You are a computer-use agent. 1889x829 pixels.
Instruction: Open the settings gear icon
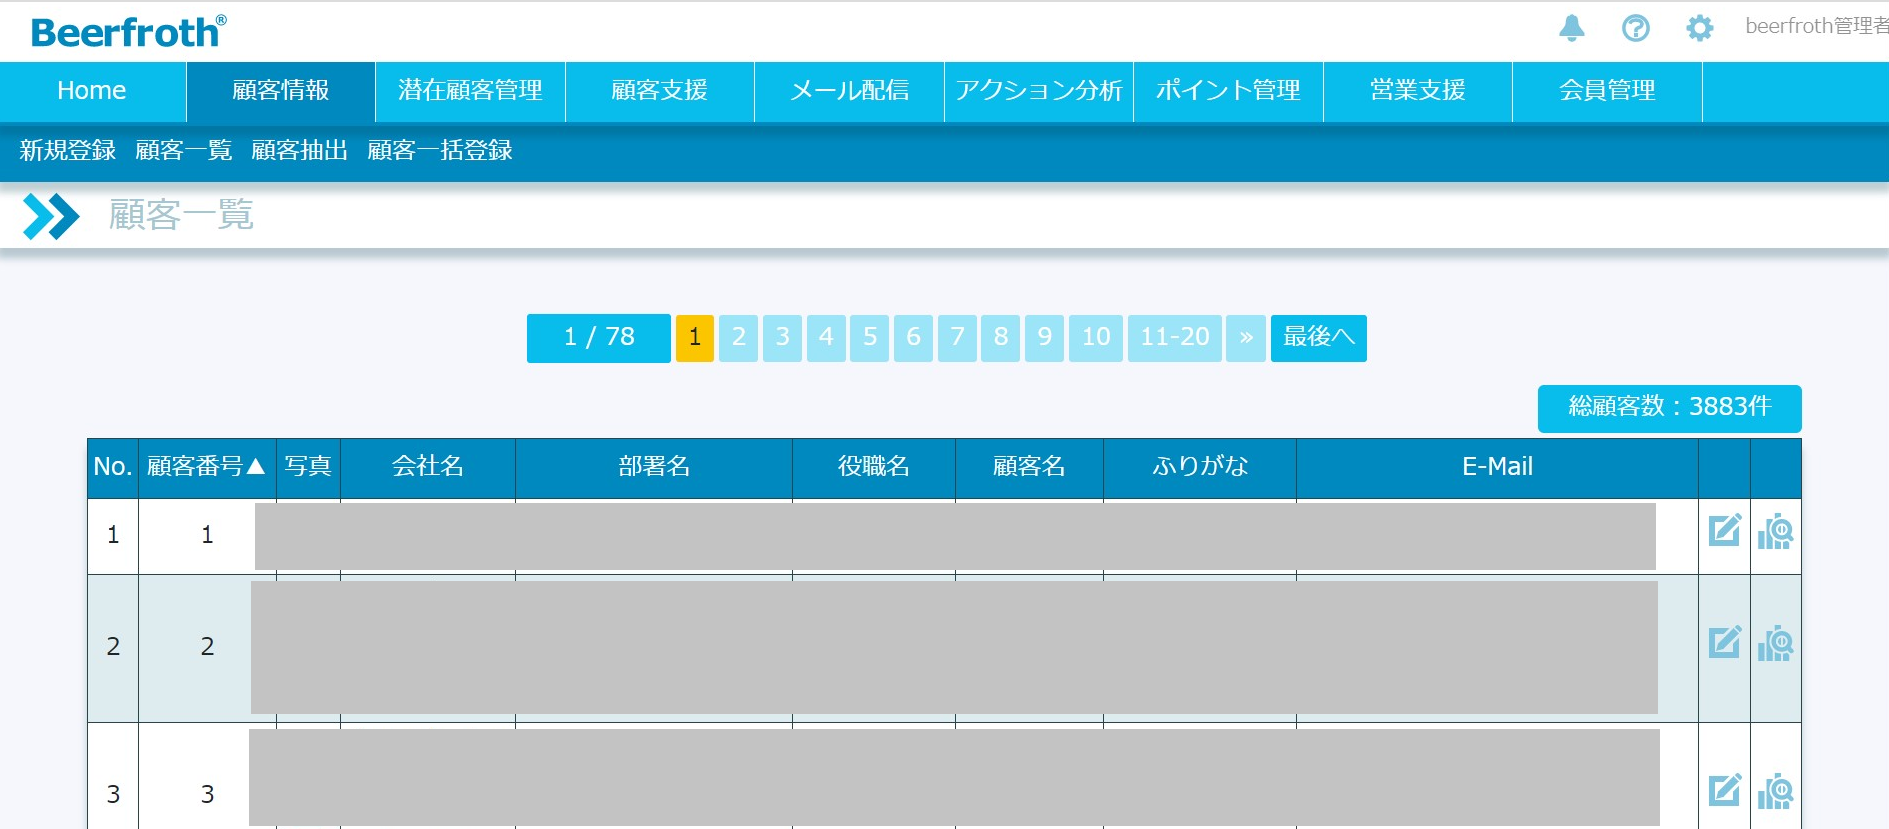[1699, 28]
